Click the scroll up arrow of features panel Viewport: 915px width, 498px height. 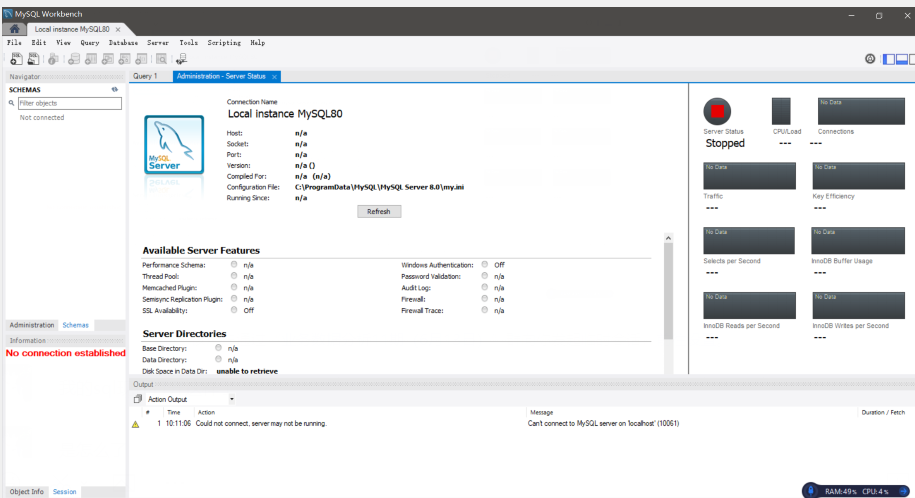[x=668, y=238]
